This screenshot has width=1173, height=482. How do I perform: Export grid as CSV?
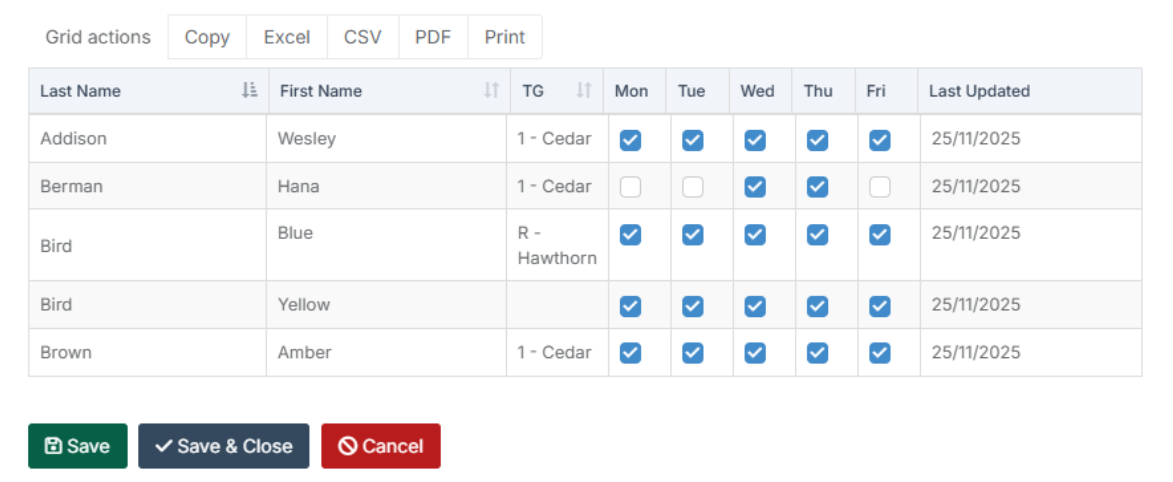tap(362, 37)
